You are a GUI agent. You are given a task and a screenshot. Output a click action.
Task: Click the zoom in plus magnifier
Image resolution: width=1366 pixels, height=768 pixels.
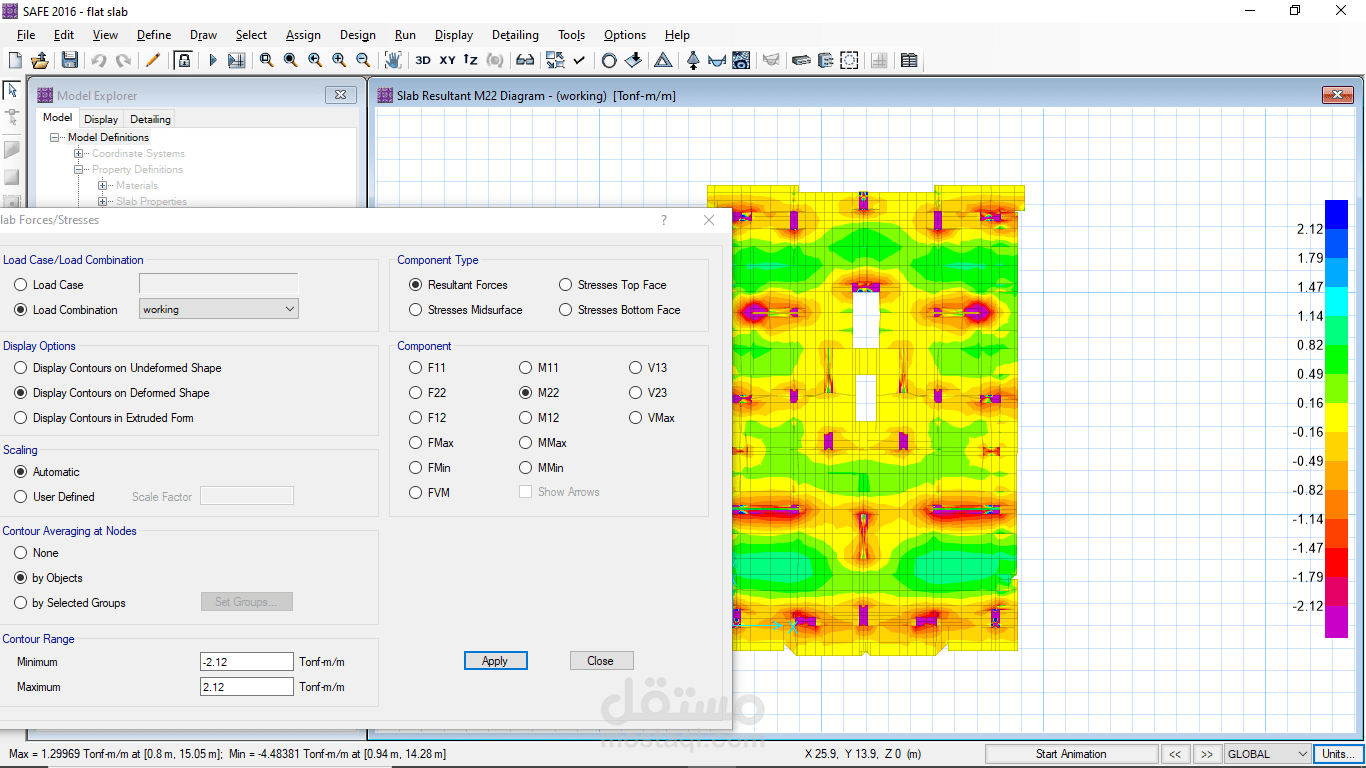[339, 60]
